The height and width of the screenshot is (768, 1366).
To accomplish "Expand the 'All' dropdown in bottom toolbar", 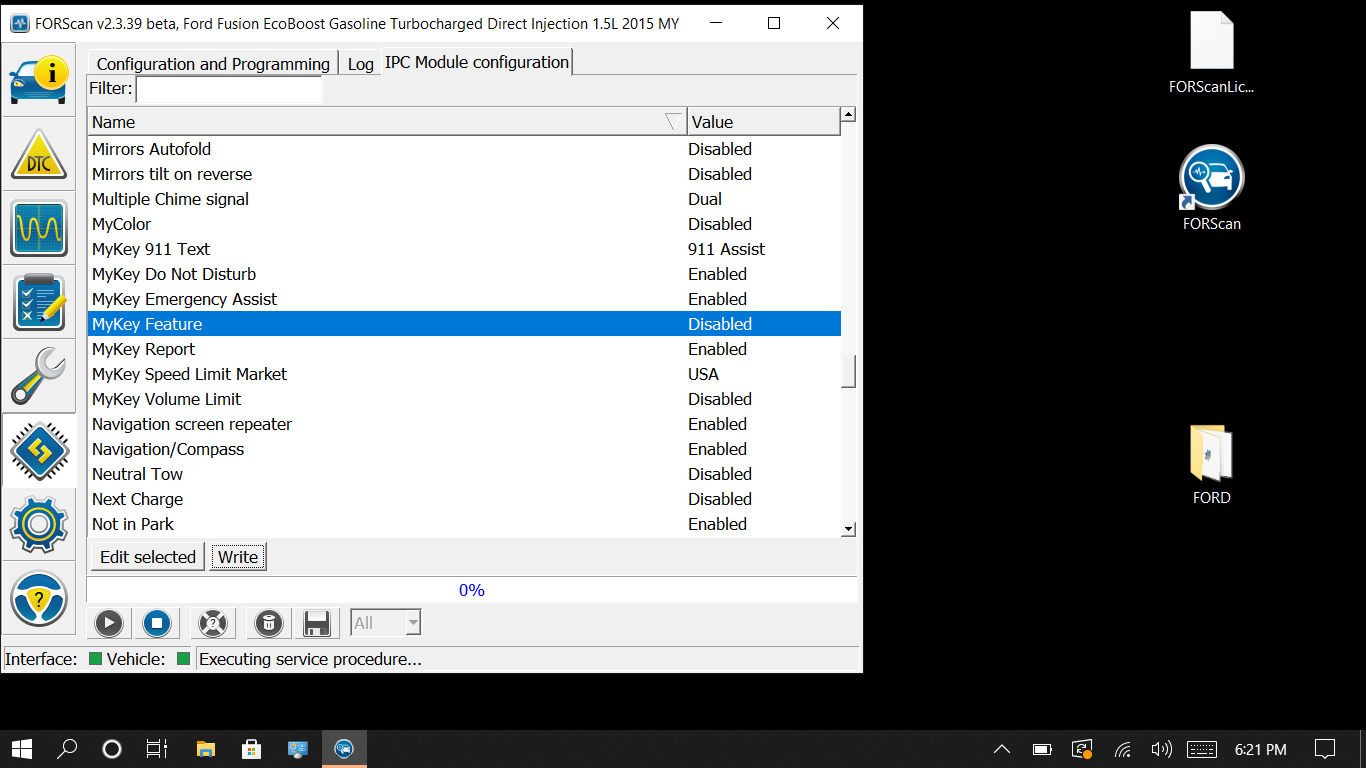I will [x=413, y=623].
